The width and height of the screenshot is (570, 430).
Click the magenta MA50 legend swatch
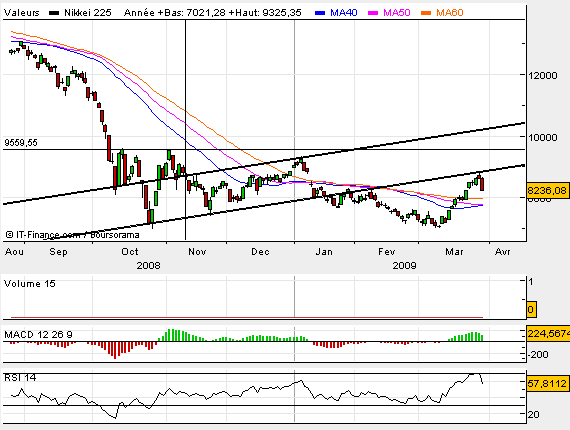tap(373, 13)
